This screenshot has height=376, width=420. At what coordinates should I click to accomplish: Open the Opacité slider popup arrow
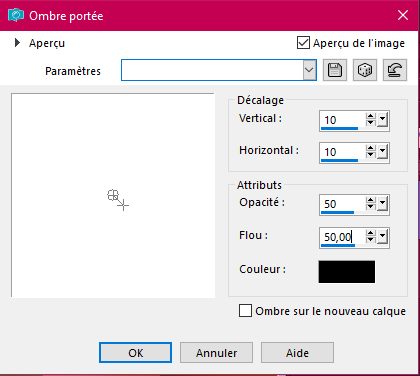pos(383,203)
